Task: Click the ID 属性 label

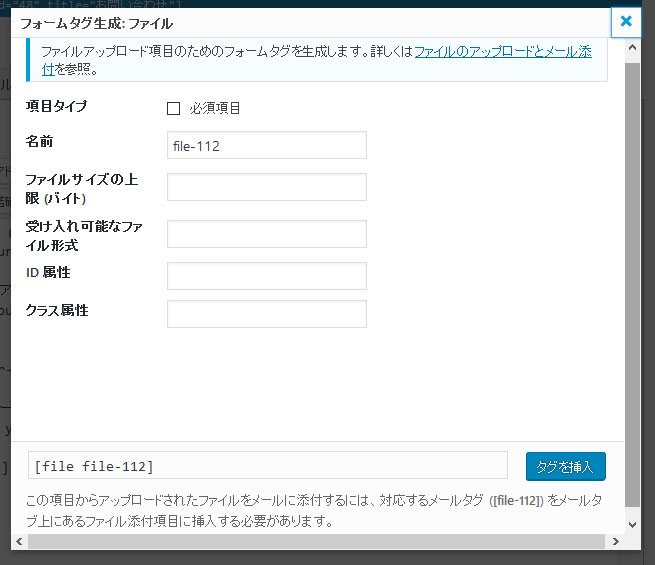Action: coord(48,272)
